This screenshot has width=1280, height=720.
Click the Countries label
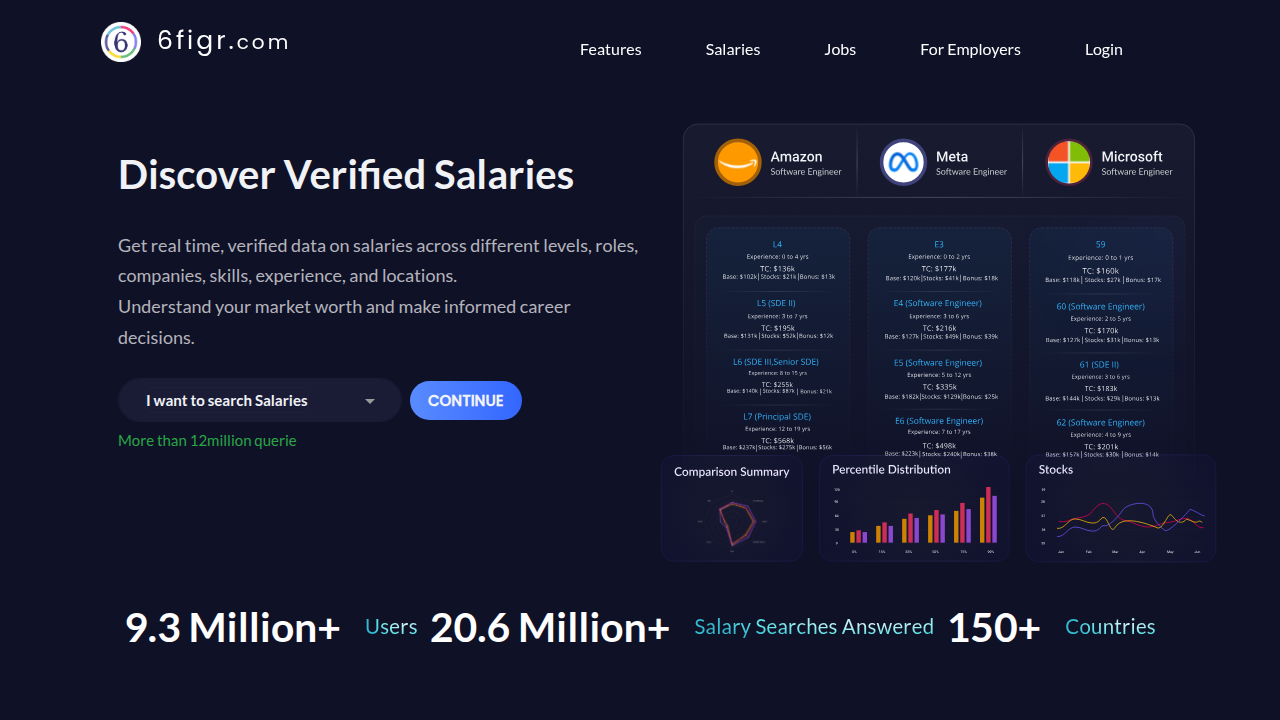(x=1110, y=627)
